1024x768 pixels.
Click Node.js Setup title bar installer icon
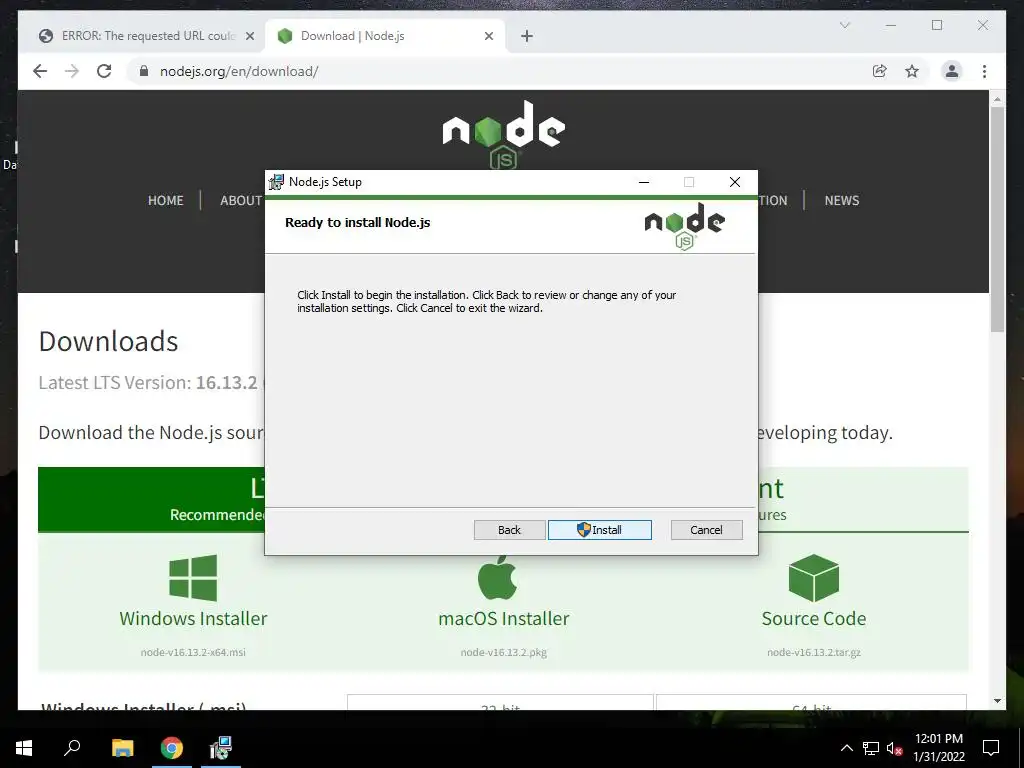click(x=276, y=182)
